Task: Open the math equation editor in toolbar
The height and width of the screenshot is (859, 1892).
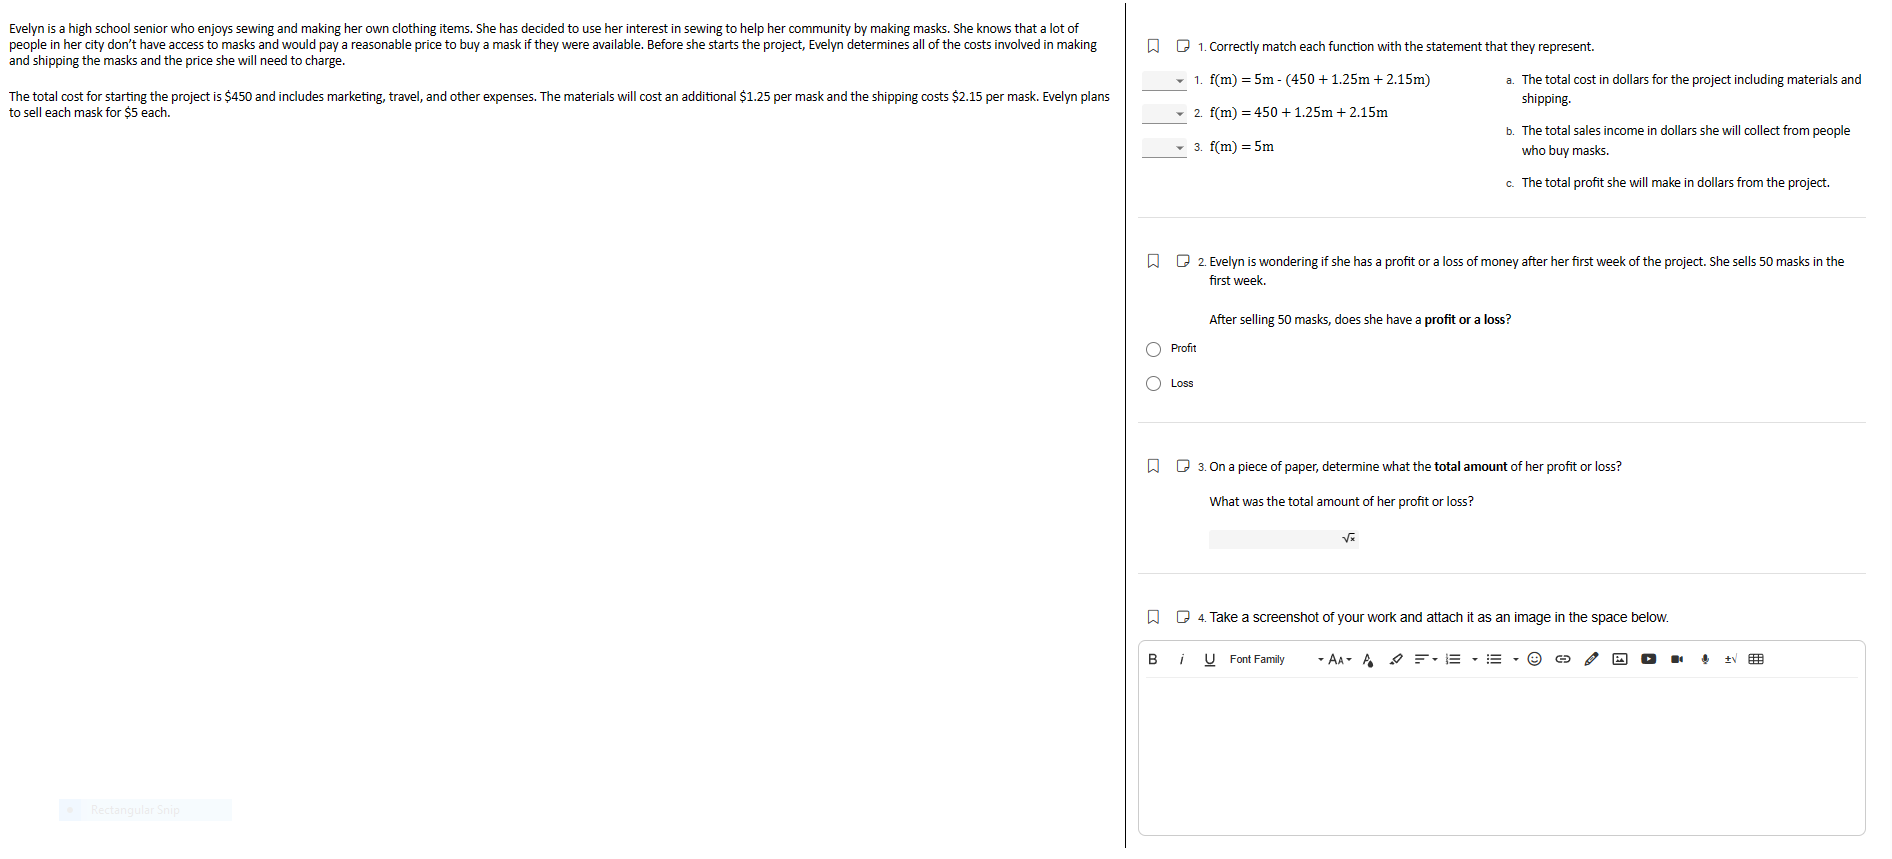Action: coord(1731,659)
